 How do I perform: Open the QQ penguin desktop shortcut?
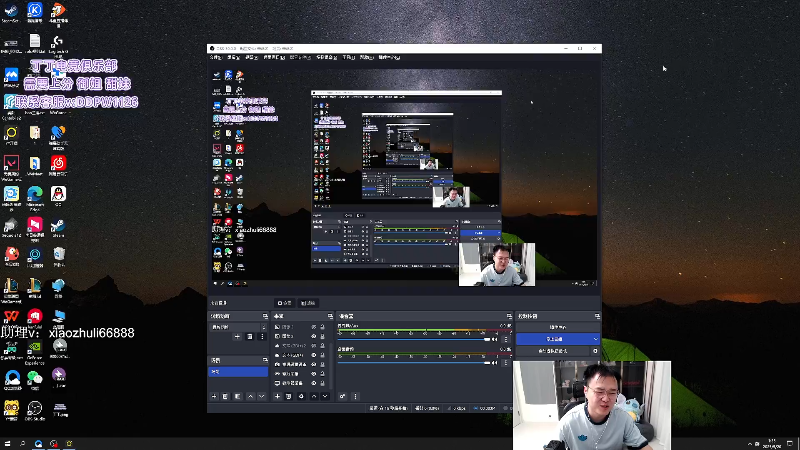[58, 196]
